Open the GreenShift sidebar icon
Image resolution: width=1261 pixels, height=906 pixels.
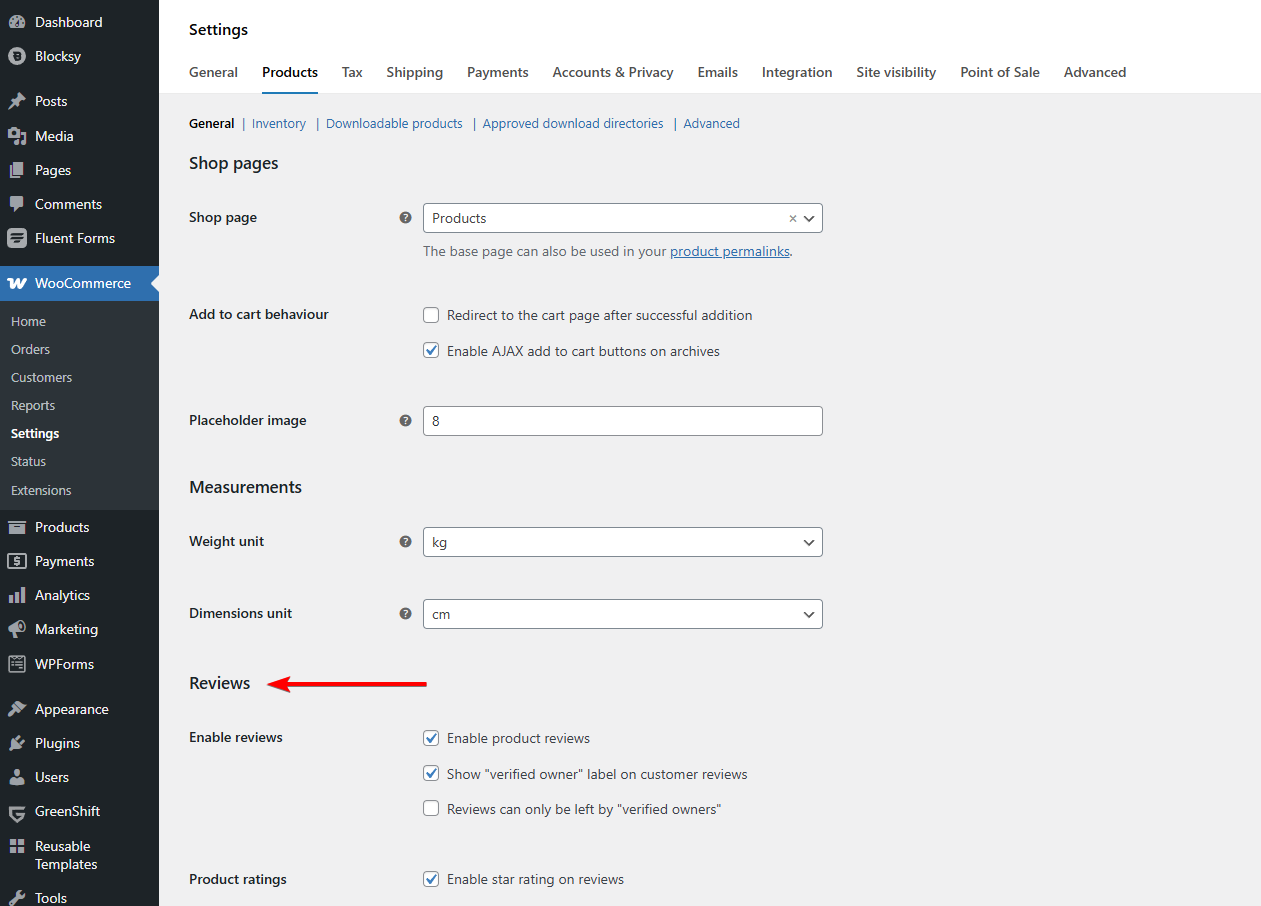17,811
